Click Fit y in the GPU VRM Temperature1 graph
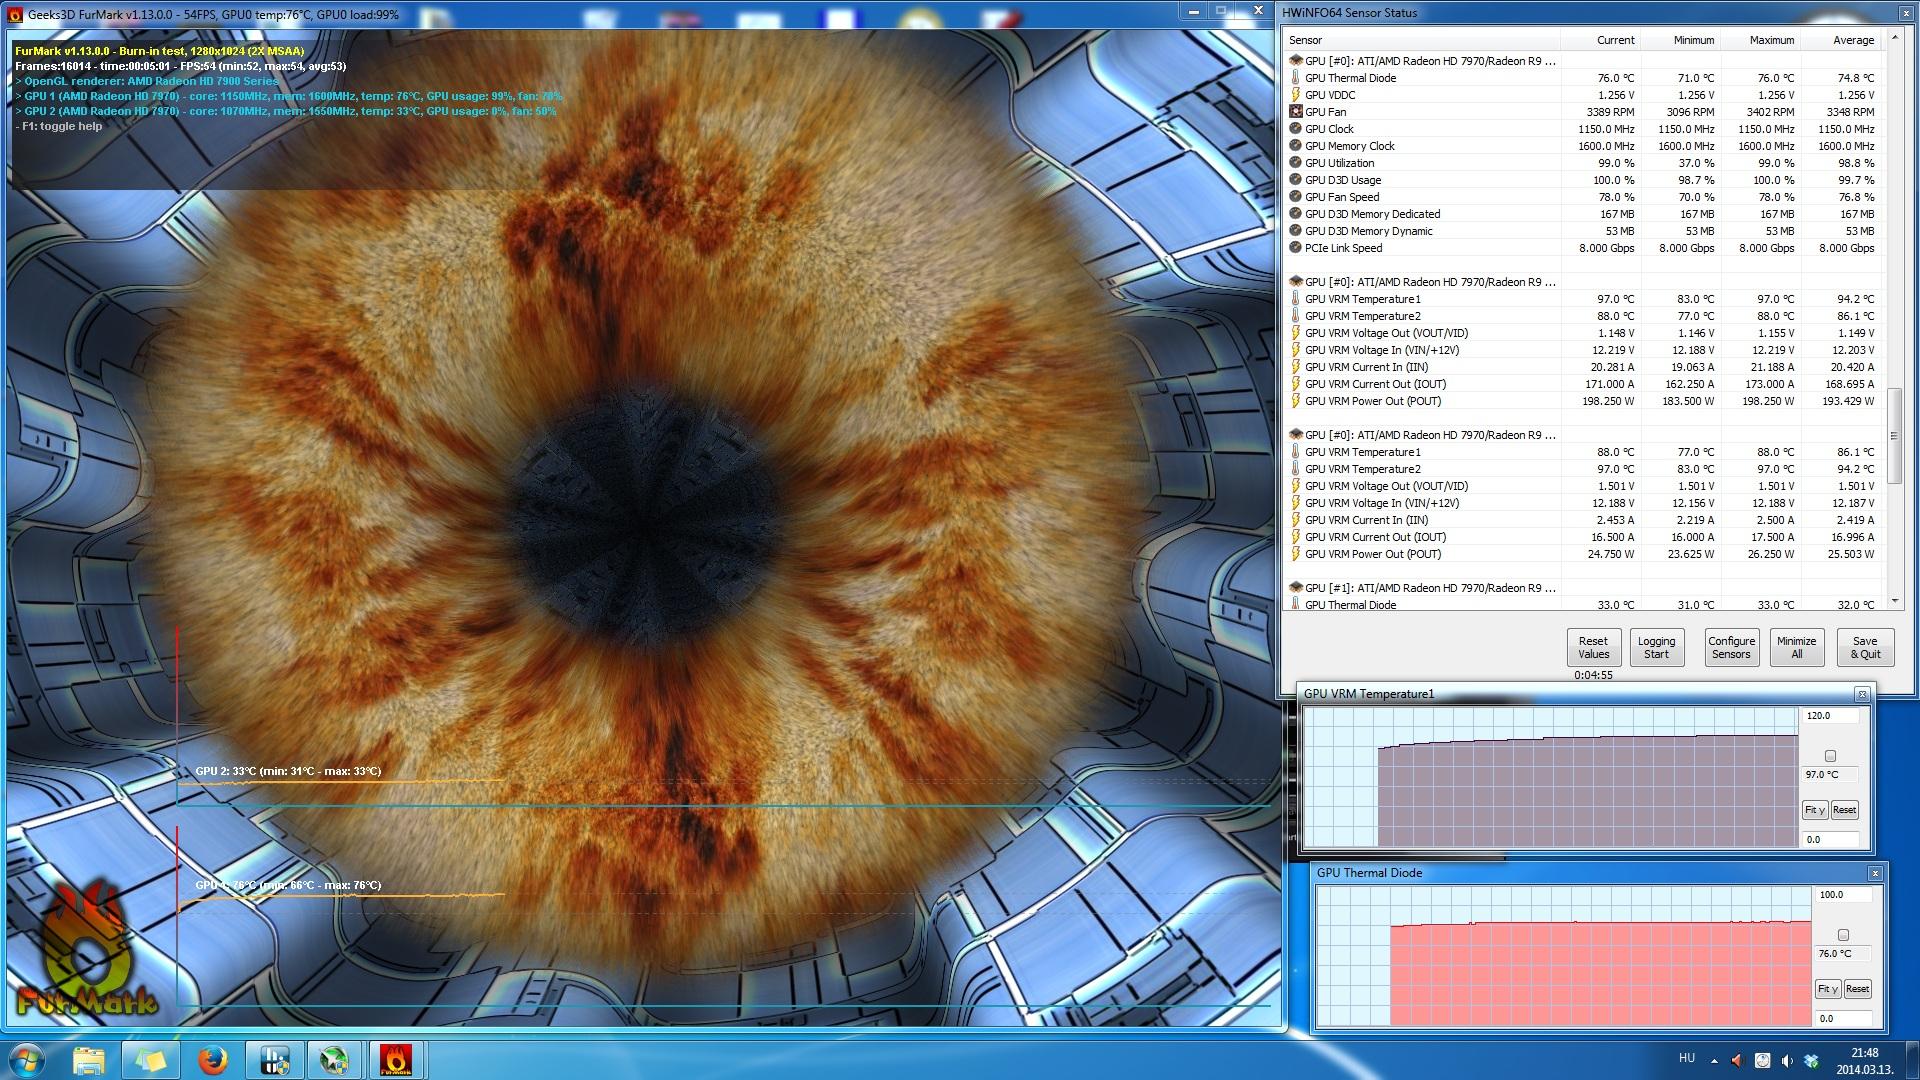 pos(1815,810)
